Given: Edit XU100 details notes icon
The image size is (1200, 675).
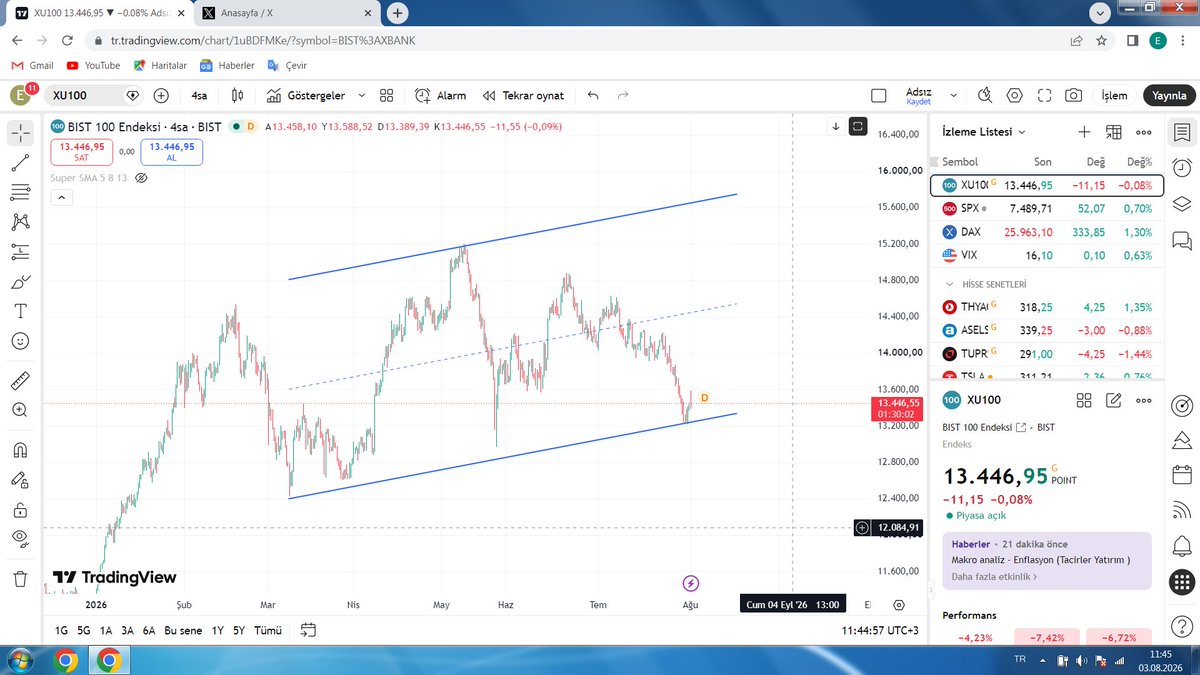Looking at the screenshot, I should click(x=1114, y=400).
